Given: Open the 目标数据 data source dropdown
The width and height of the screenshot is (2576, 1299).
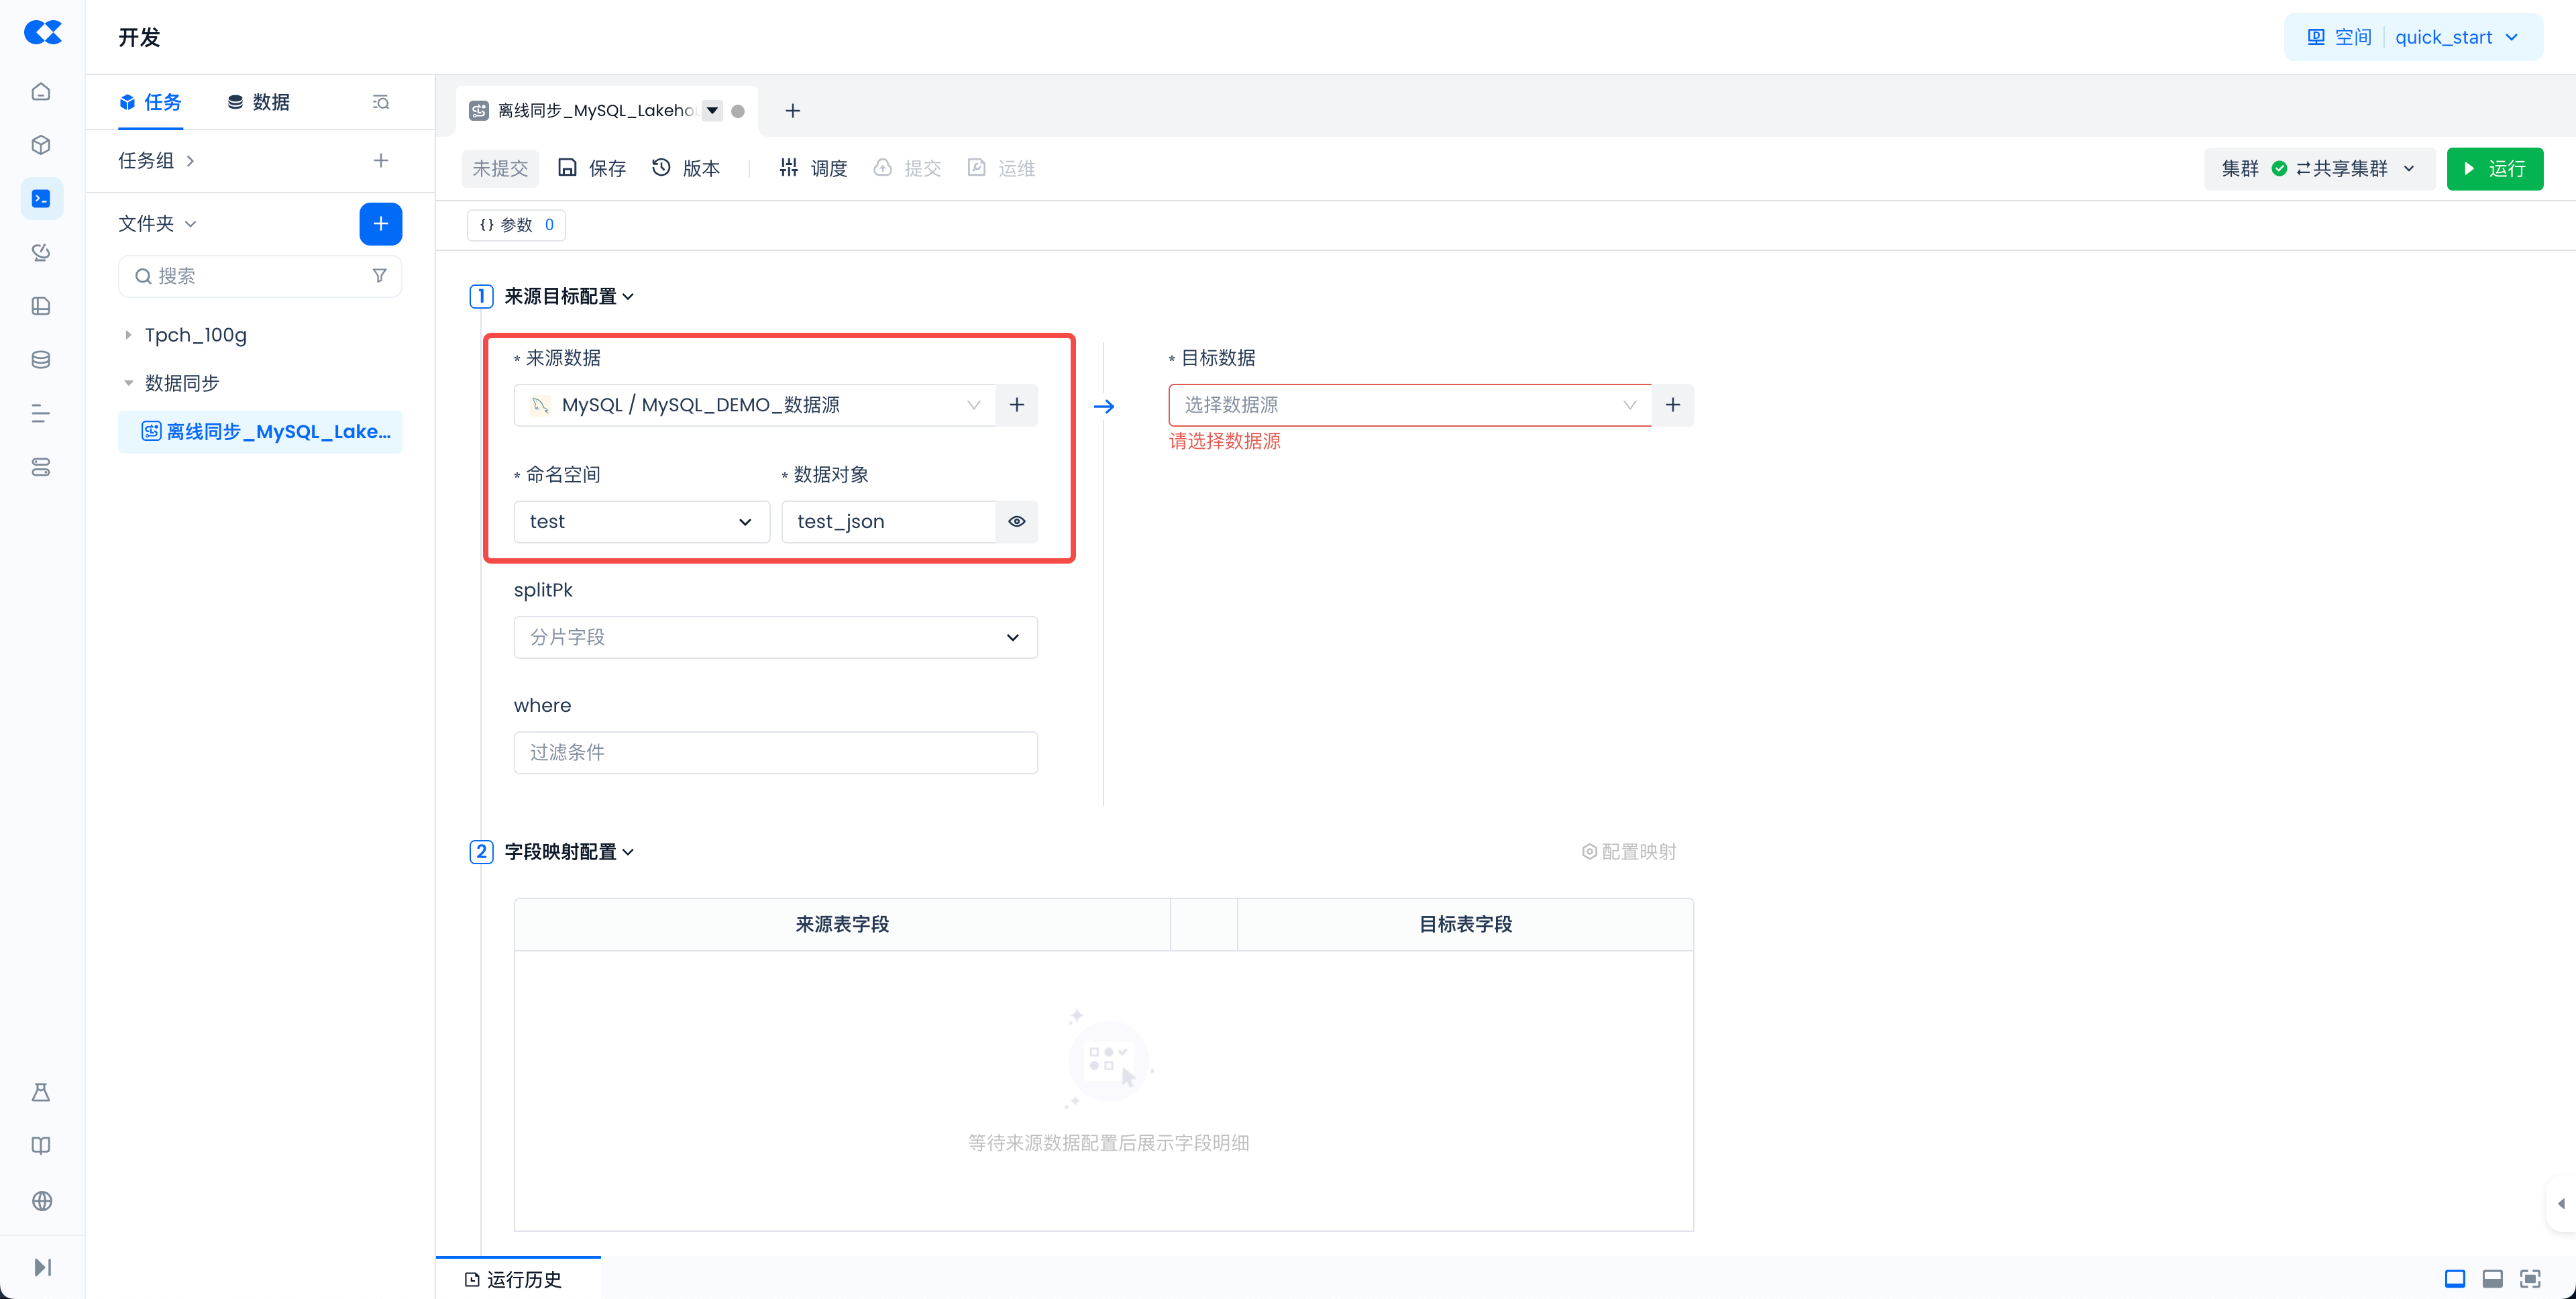Looking at the screenshot, I should coord(1409,405).
